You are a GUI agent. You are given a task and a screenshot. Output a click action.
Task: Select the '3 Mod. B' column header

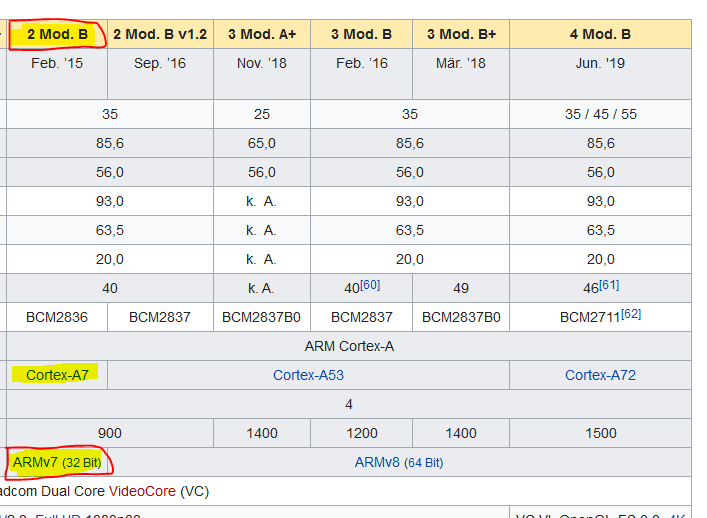pos(362,34)
